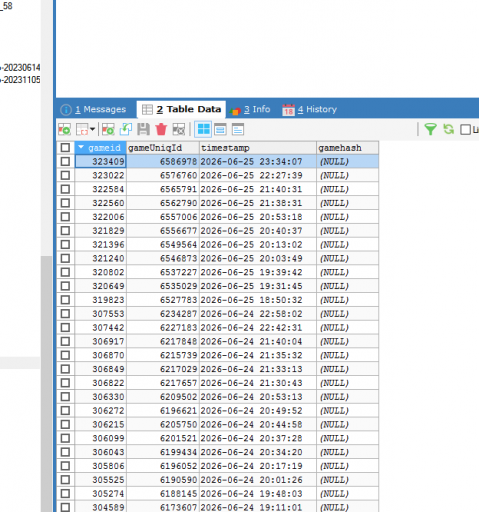Image resolution: width=479 pixels, height=512 pixels.
Task: Click the copy data toolbar icon
Action: [82, 129]
